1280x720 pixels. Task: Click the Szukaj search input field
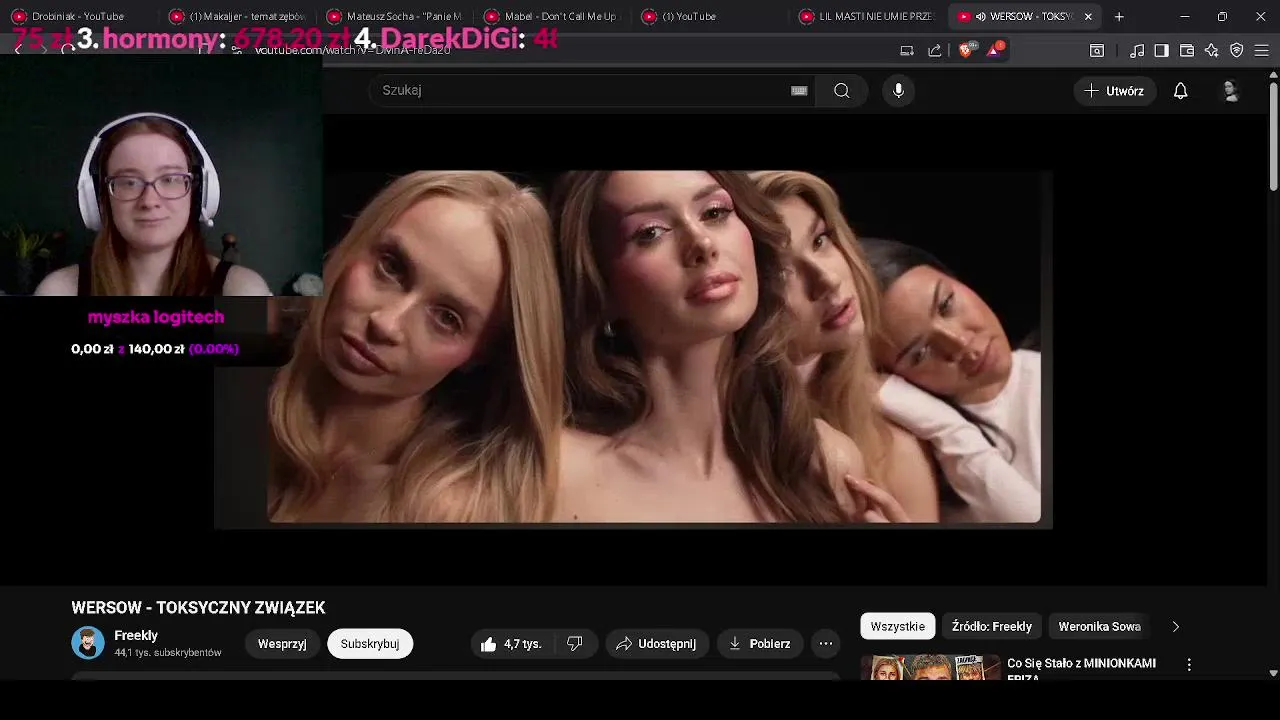point(593,90)
